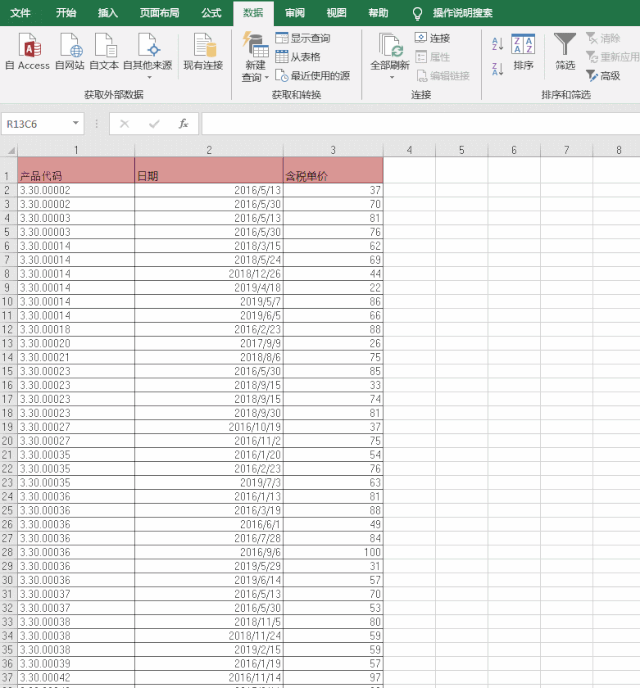Screen dimensions: 640x688
Task: Click the insert function fx button
Action: pyautogui.click(x=183, y=124)
